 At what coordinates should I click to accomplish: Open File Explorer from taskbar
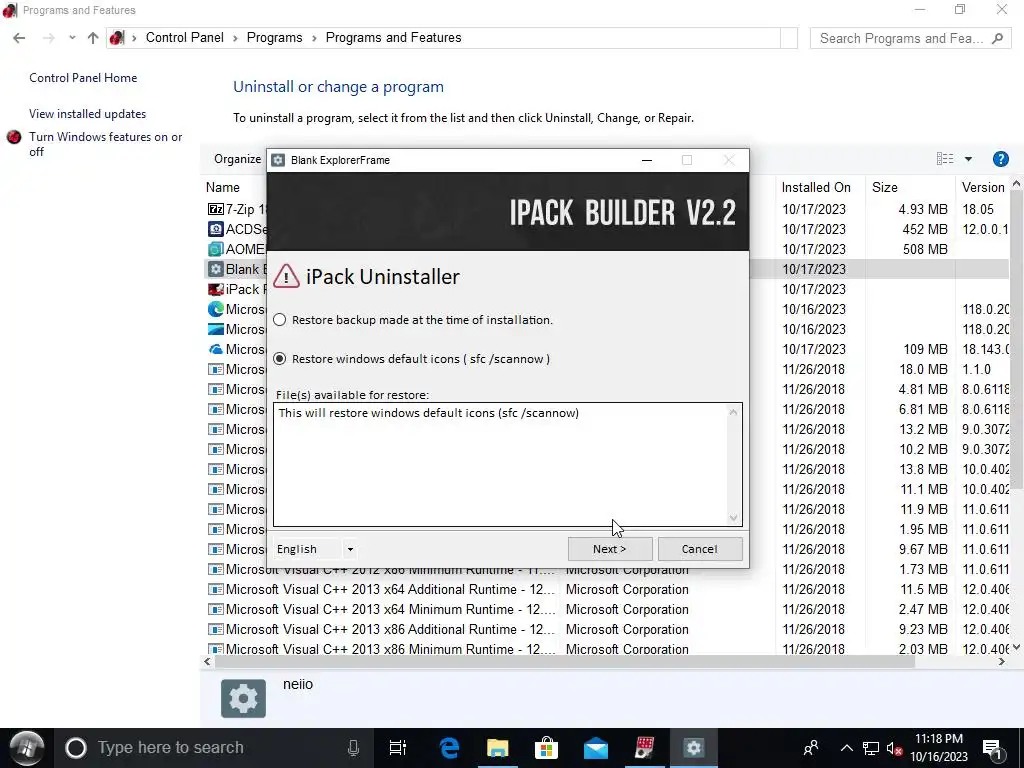(498, 748)
